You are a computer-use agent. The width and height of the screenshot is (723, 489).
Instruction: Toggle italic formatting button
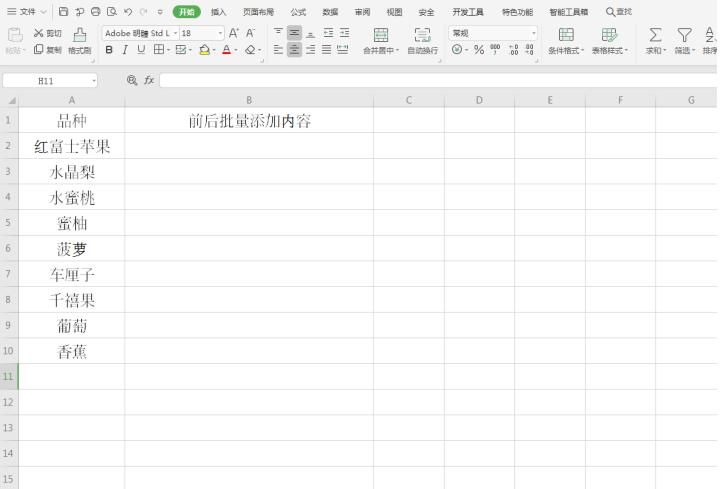(125, 50)
